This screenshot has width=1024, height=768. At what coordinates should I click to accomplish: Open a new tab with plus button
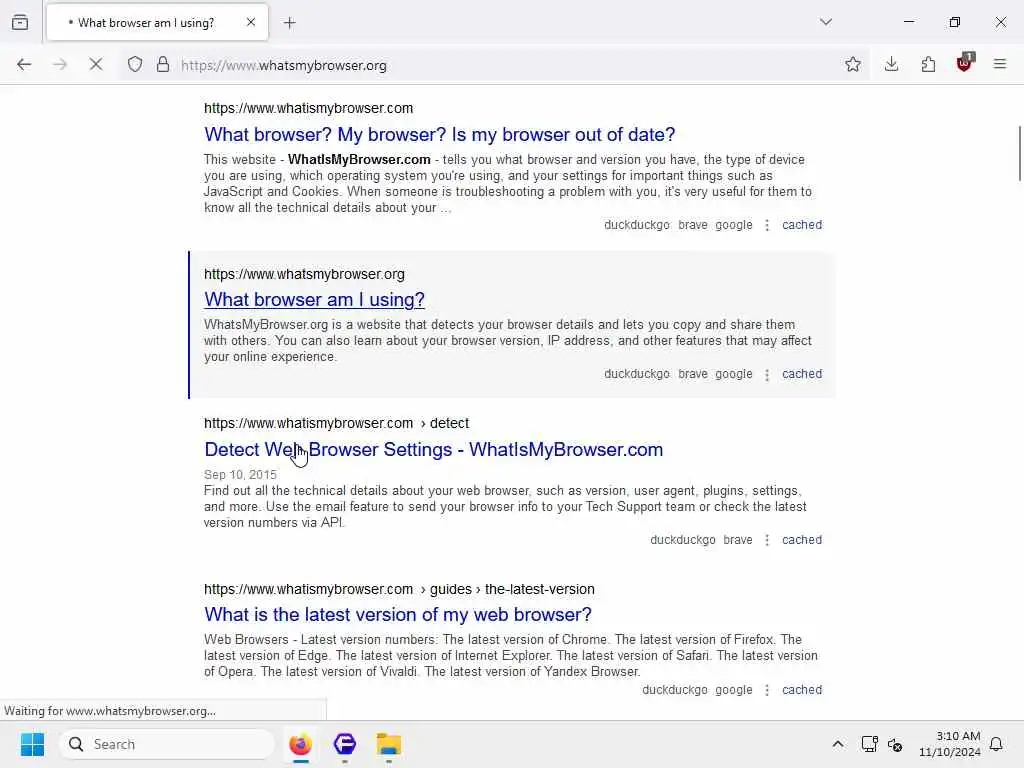click(x=290, y=23)
